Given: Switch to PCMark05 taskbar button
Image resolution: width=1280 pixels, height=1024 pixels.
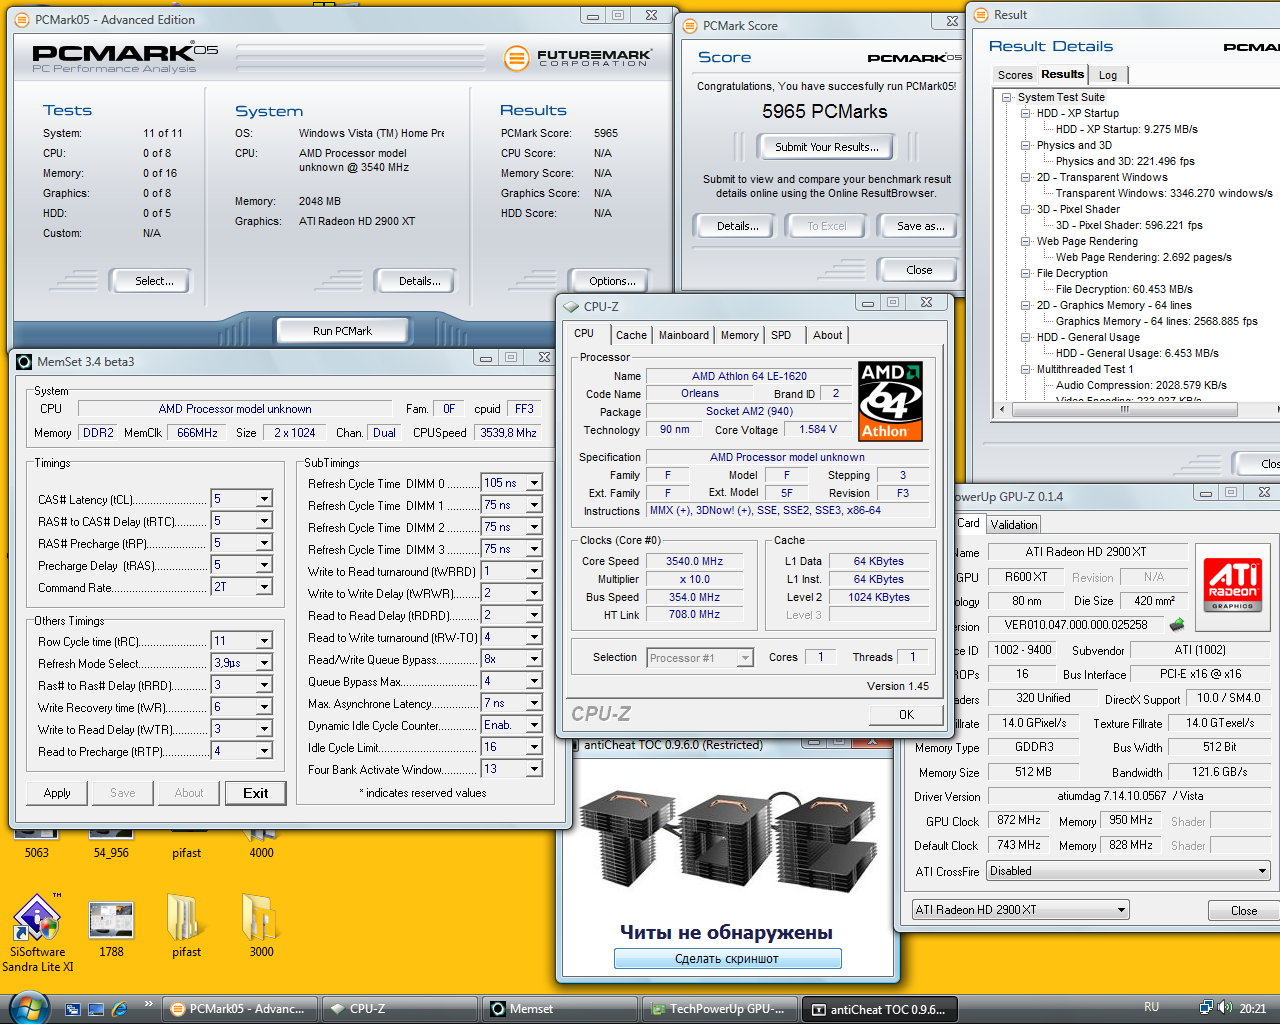Looking at the screenshot, I should click(x=238, y=1009).
